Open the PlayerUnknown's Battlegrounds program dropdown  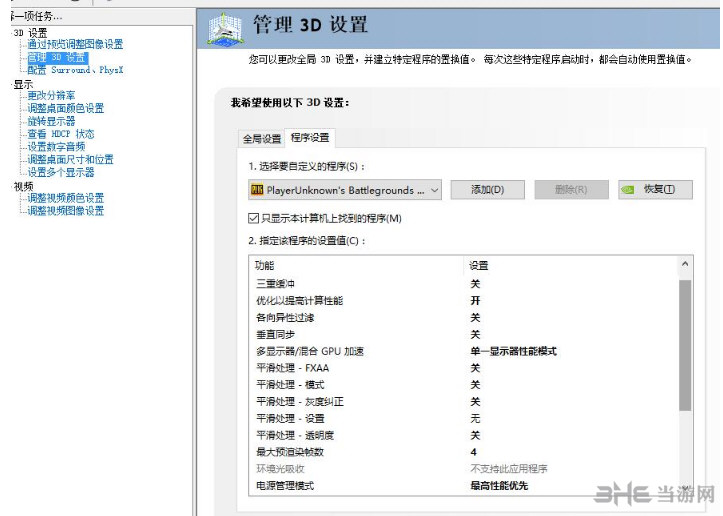(x=345, y=190)
